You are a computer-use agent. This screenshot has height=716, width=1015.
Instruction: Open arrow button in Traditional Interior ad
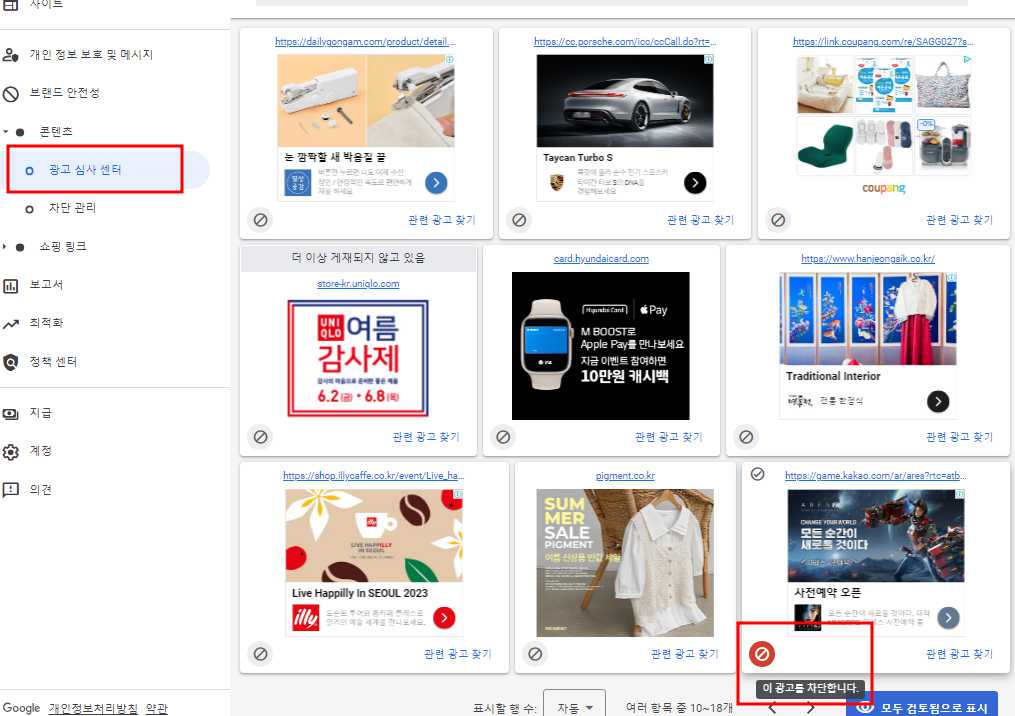click(938, 401)
